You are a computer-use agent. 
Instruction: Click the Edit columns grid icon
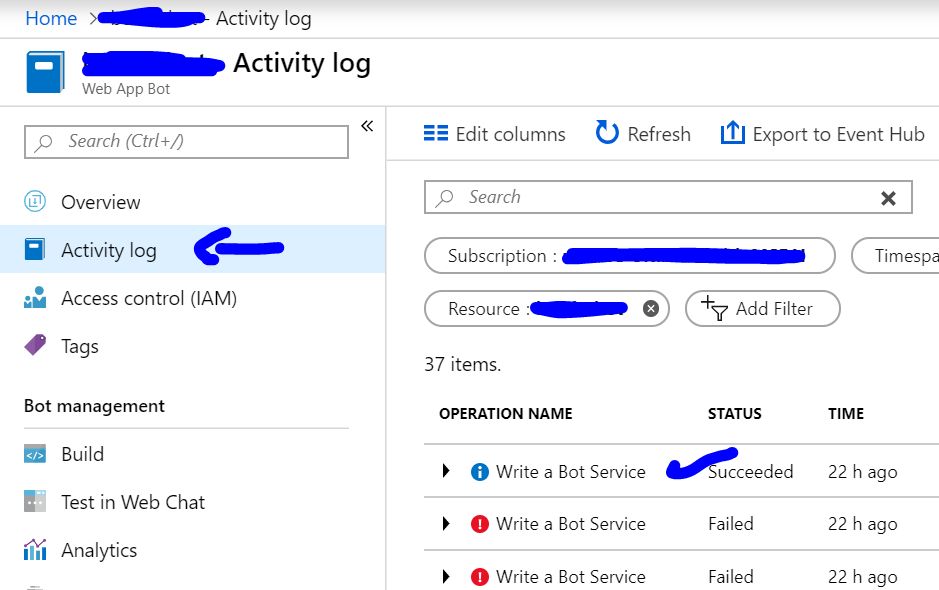435,133
